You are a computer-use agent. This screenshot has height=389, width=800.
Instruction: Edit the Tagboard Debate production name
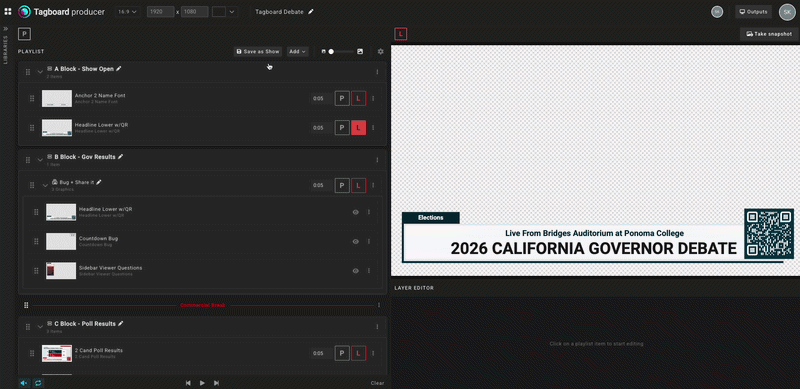coord(311,11)
